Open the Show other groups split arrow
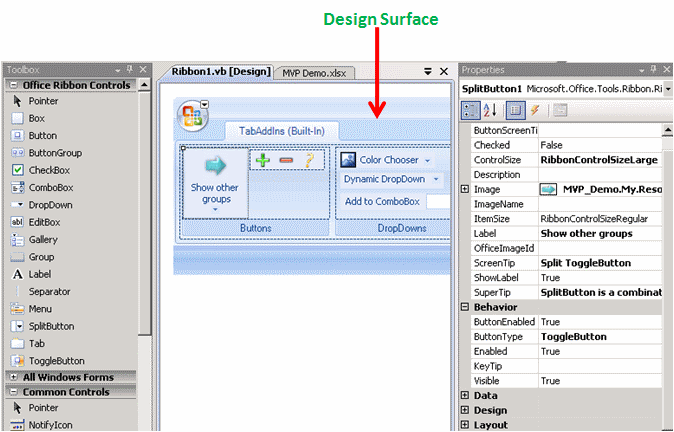The image size is (674, 432). [215, 210]
